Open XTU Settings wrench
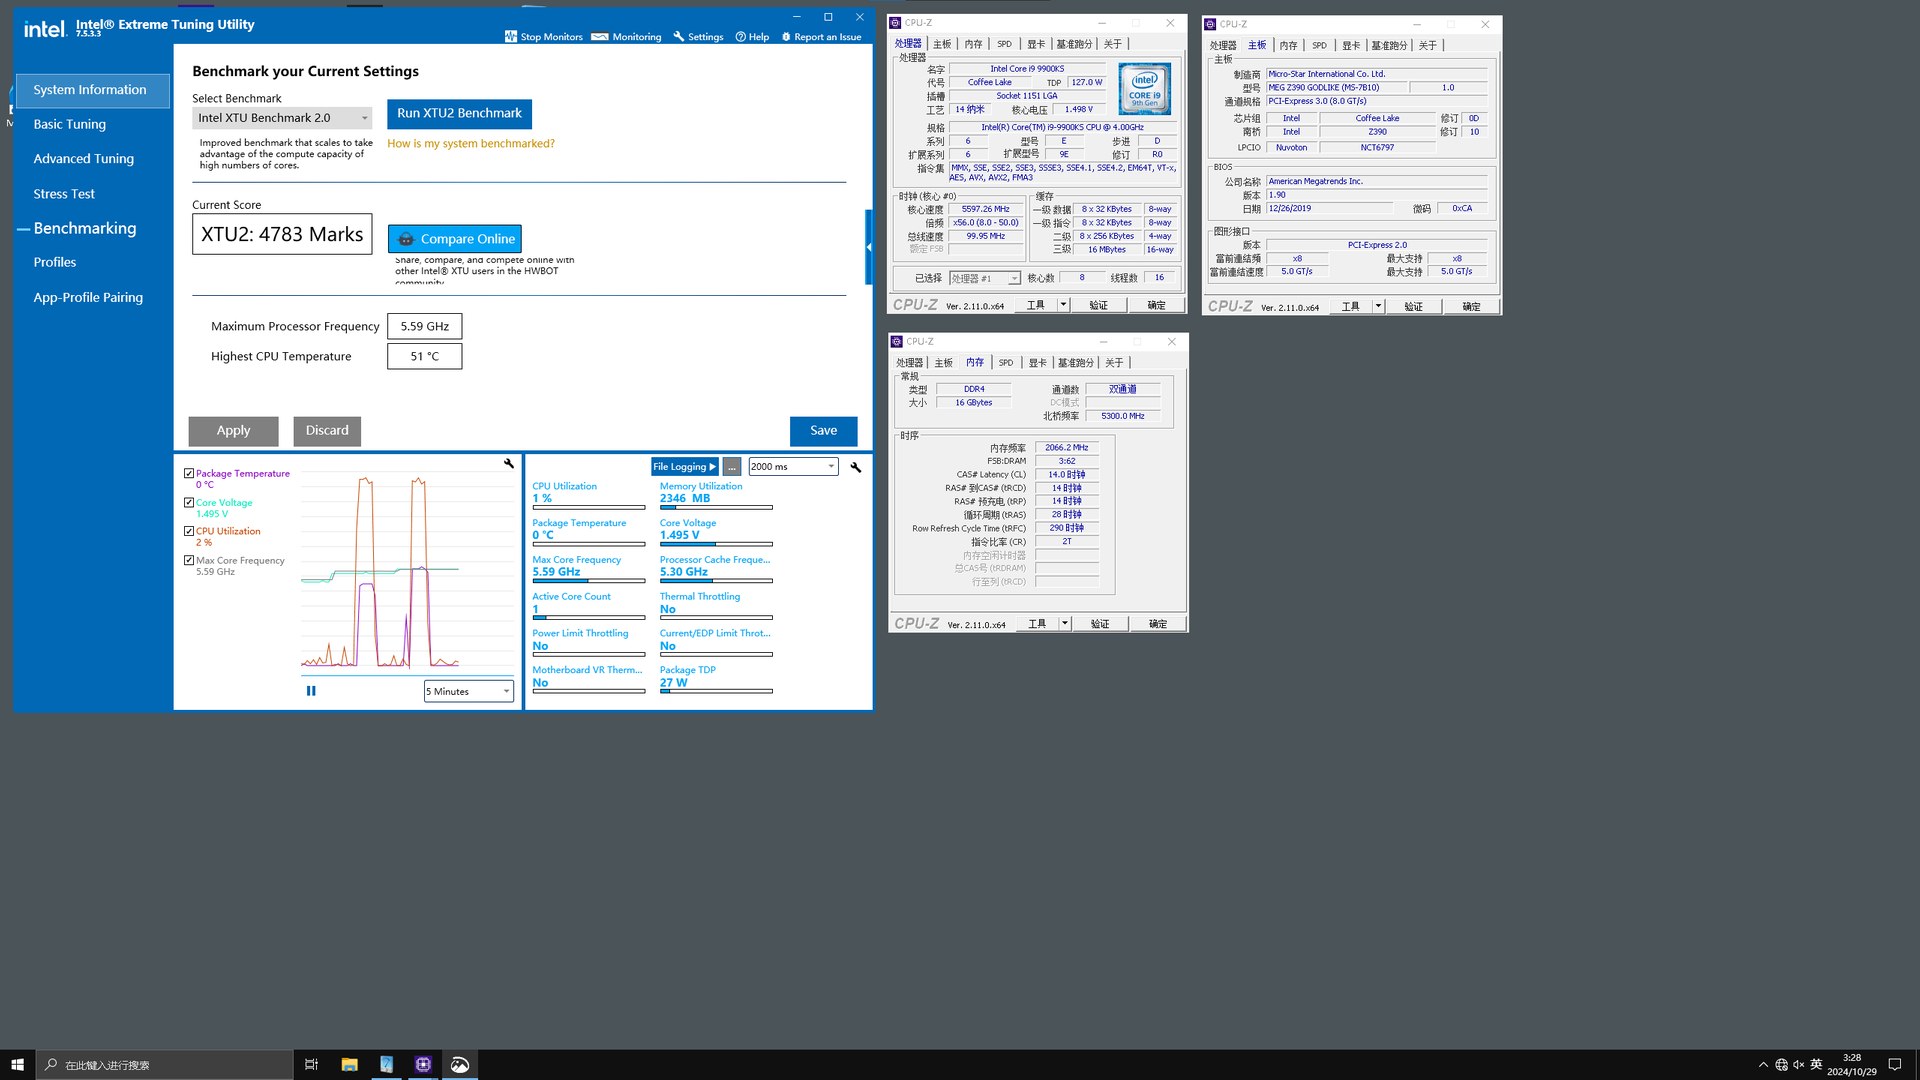Screen dimensions: 1920x1080 (698, 37)
